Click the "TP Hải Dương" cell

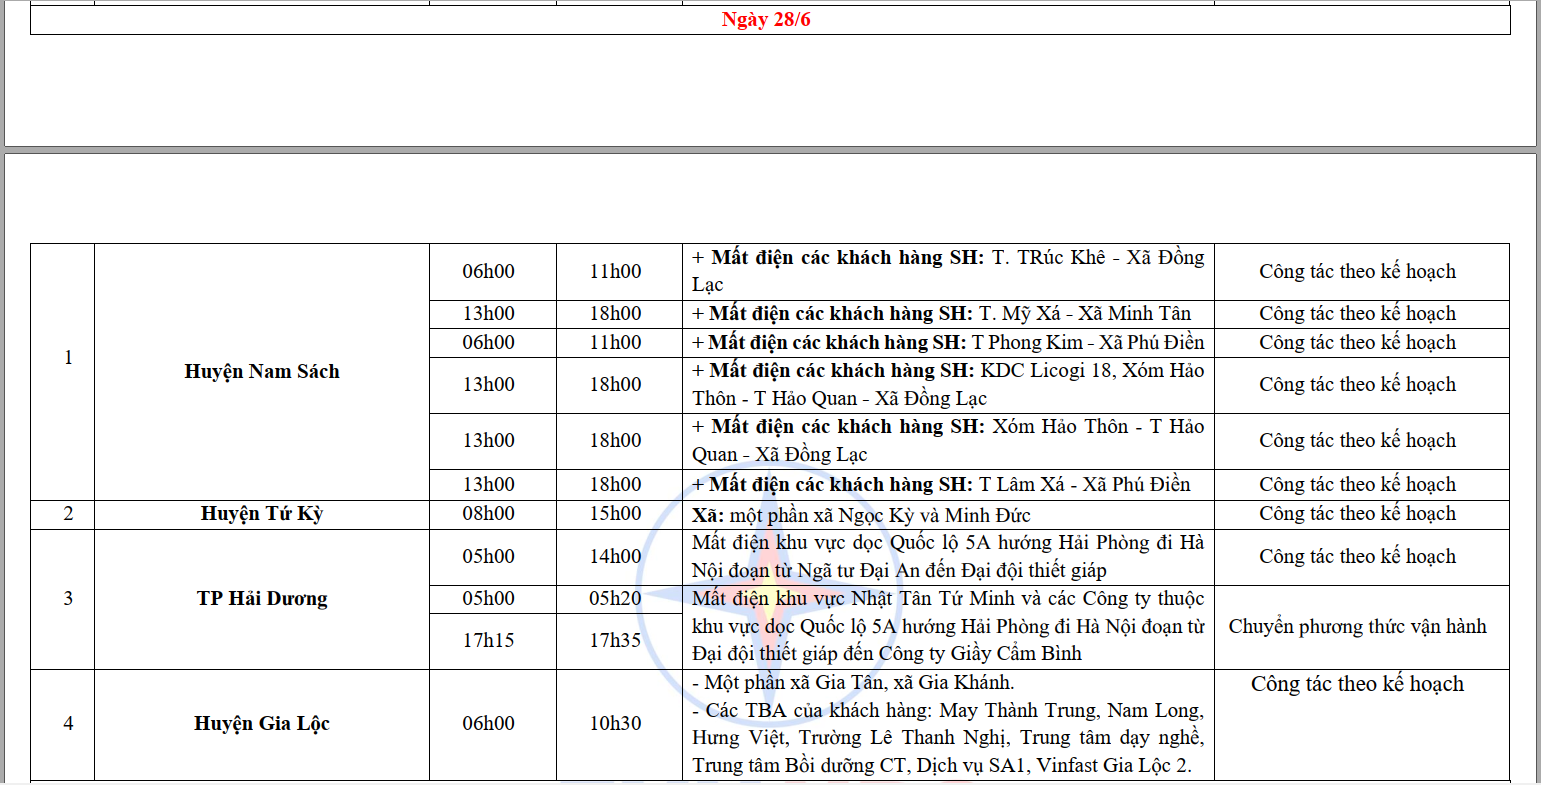[x=262, y=599]
